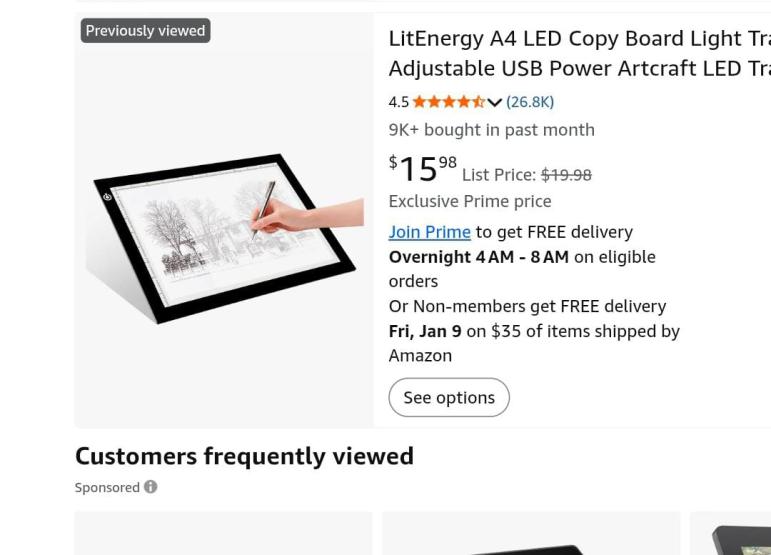Expand the rating breakdown chevron
Screen dimensions: 771x555
tap(495, 102)
